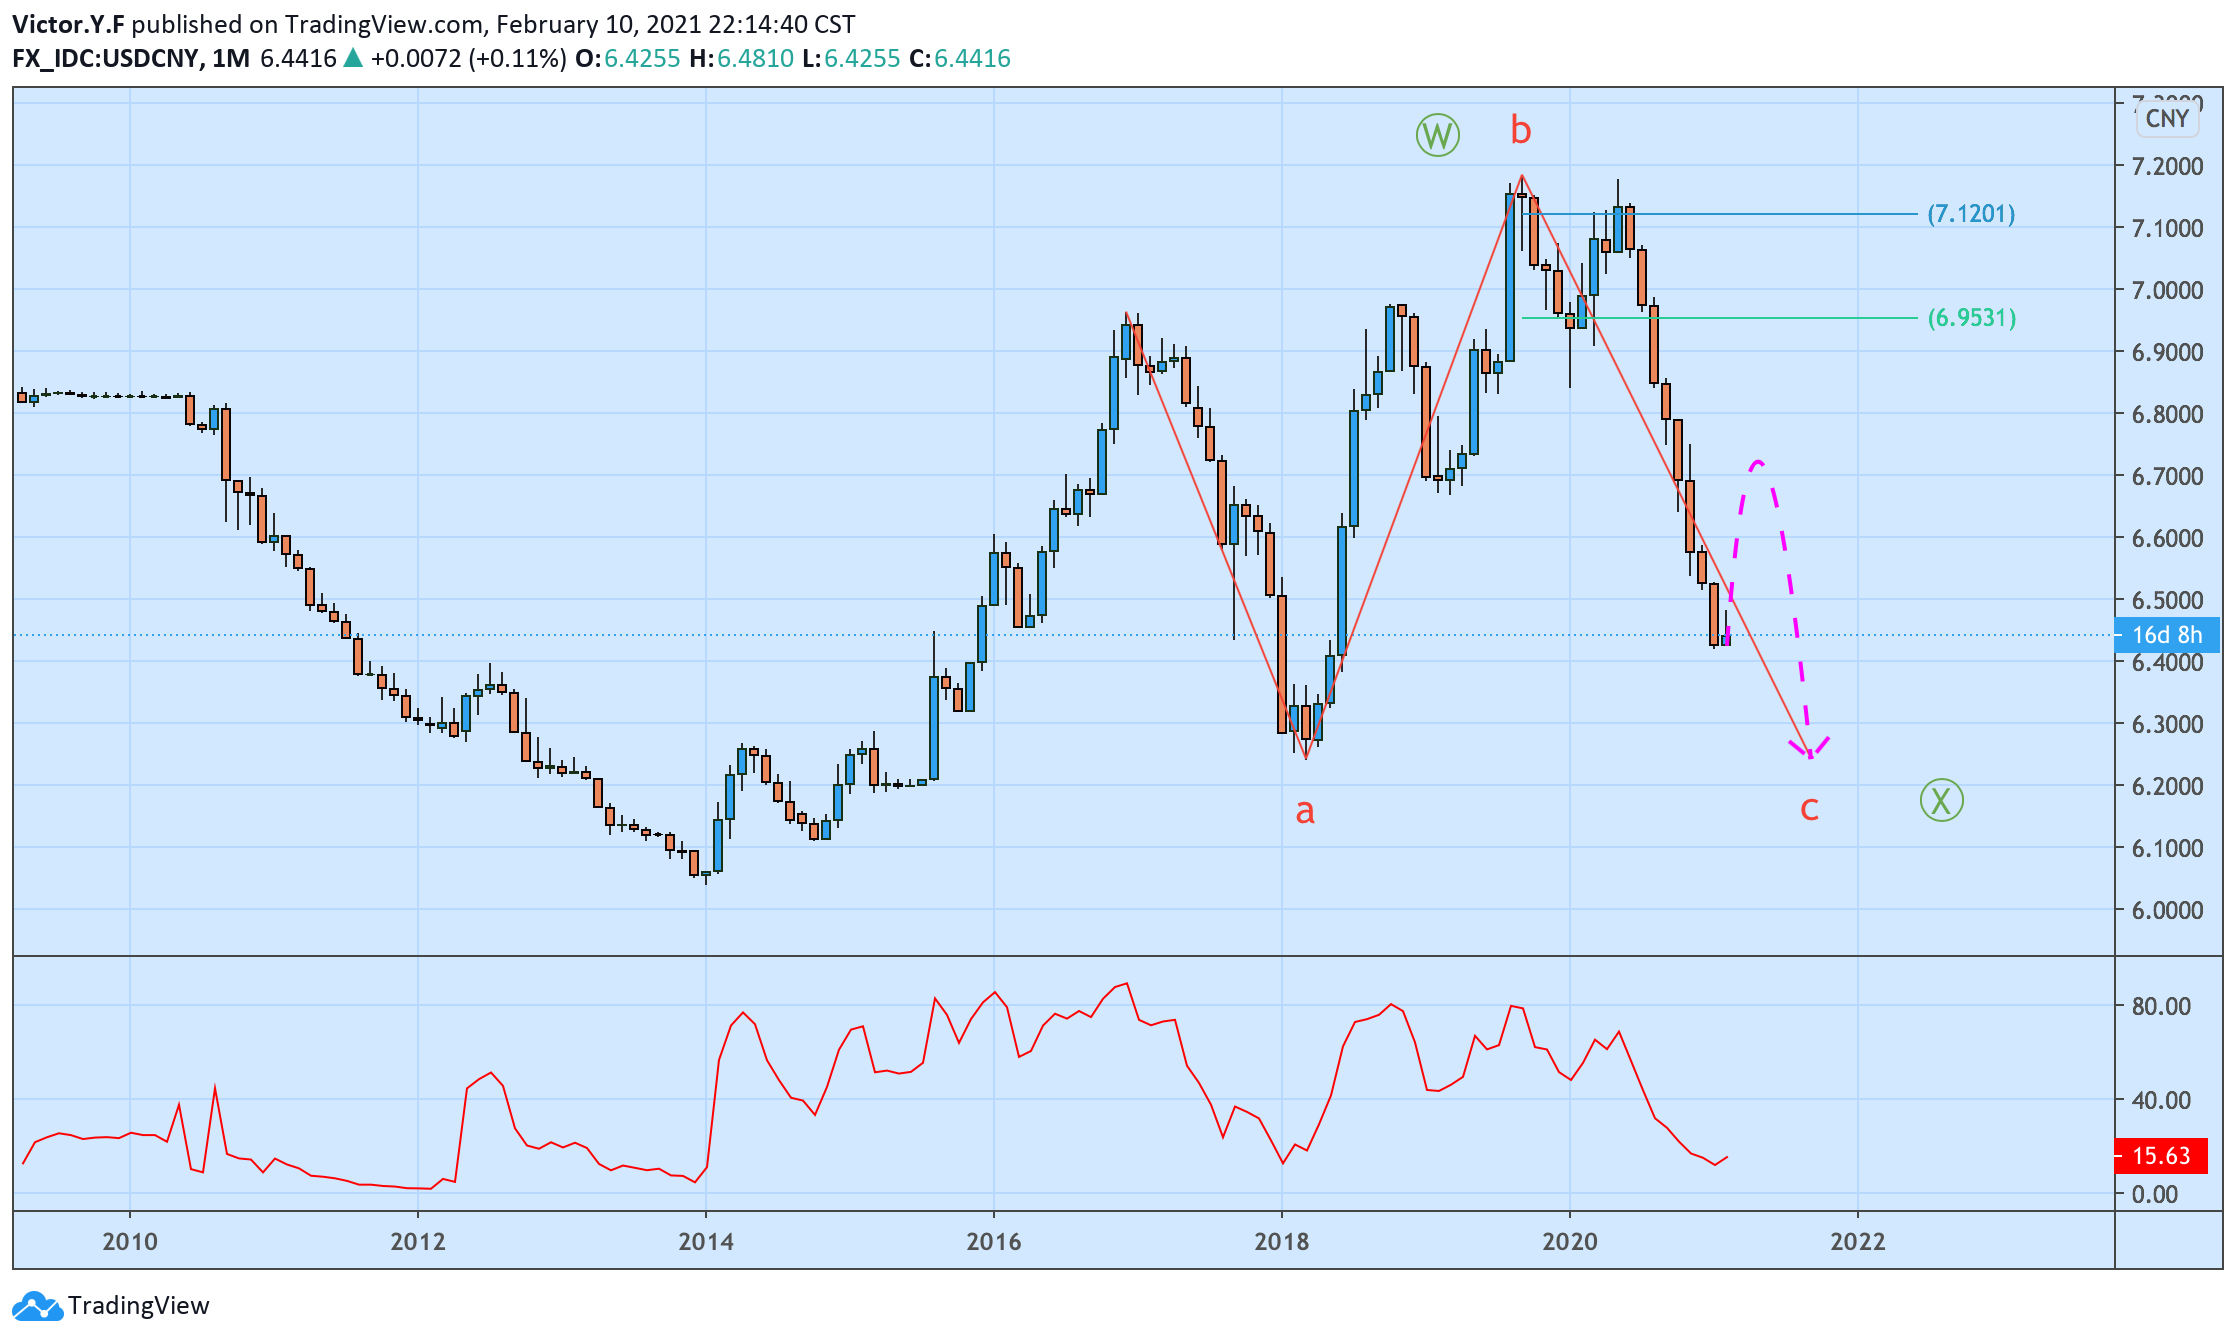Viewport: 2236px width, 1342px height.
Task: Click the green up-triangle price change icon
Action: [352, 58]
